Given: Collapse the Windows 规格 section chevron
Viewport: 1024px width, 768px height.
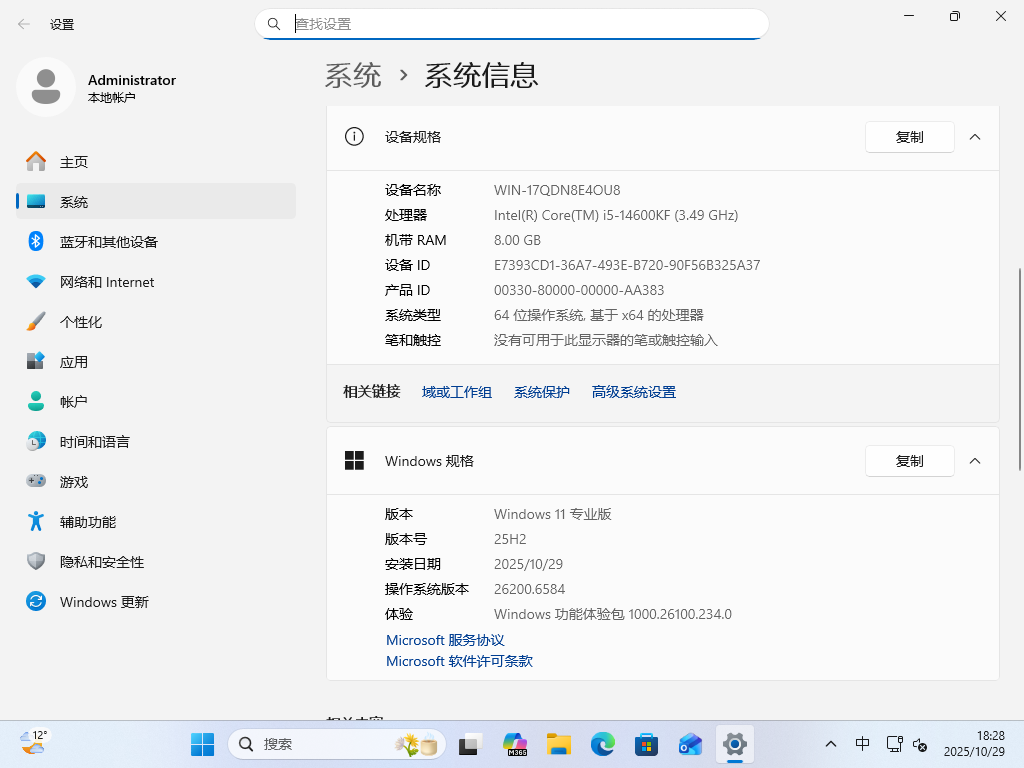Looking at the screenshot, I should [x=974, y=461].
